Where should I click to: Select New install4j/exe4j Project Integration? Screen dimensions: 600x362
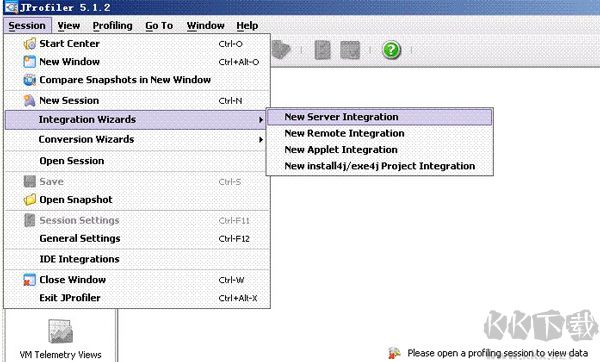(x=379, y=166)
